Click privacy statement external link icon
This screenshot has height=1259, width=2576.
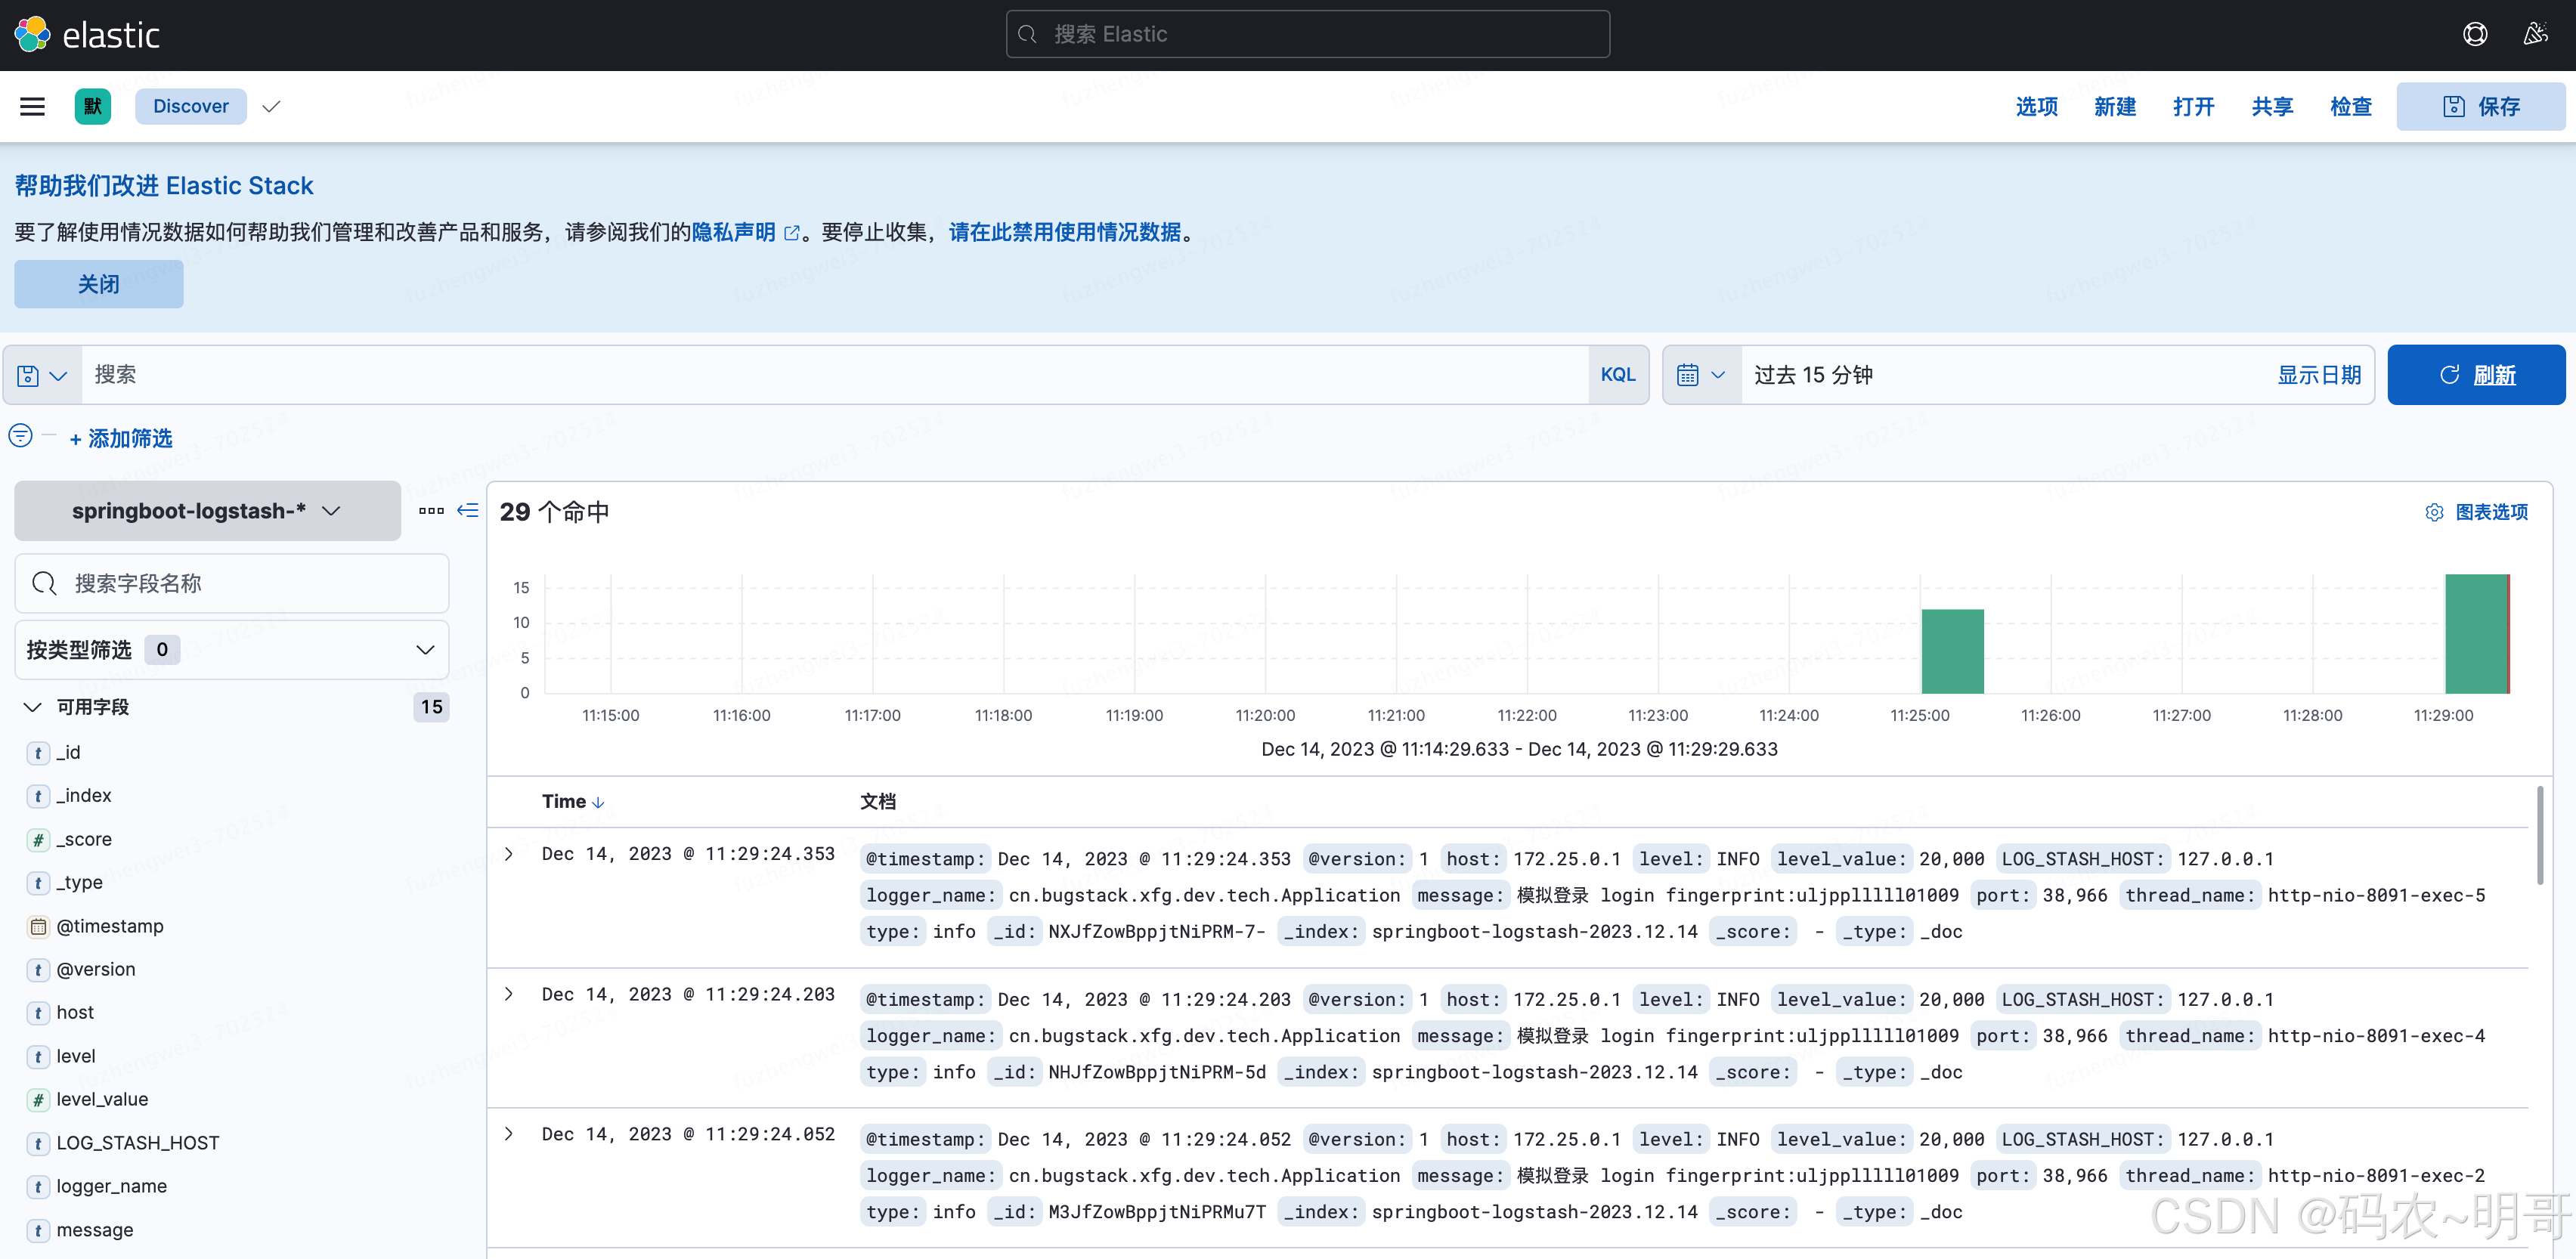(792, 233)
